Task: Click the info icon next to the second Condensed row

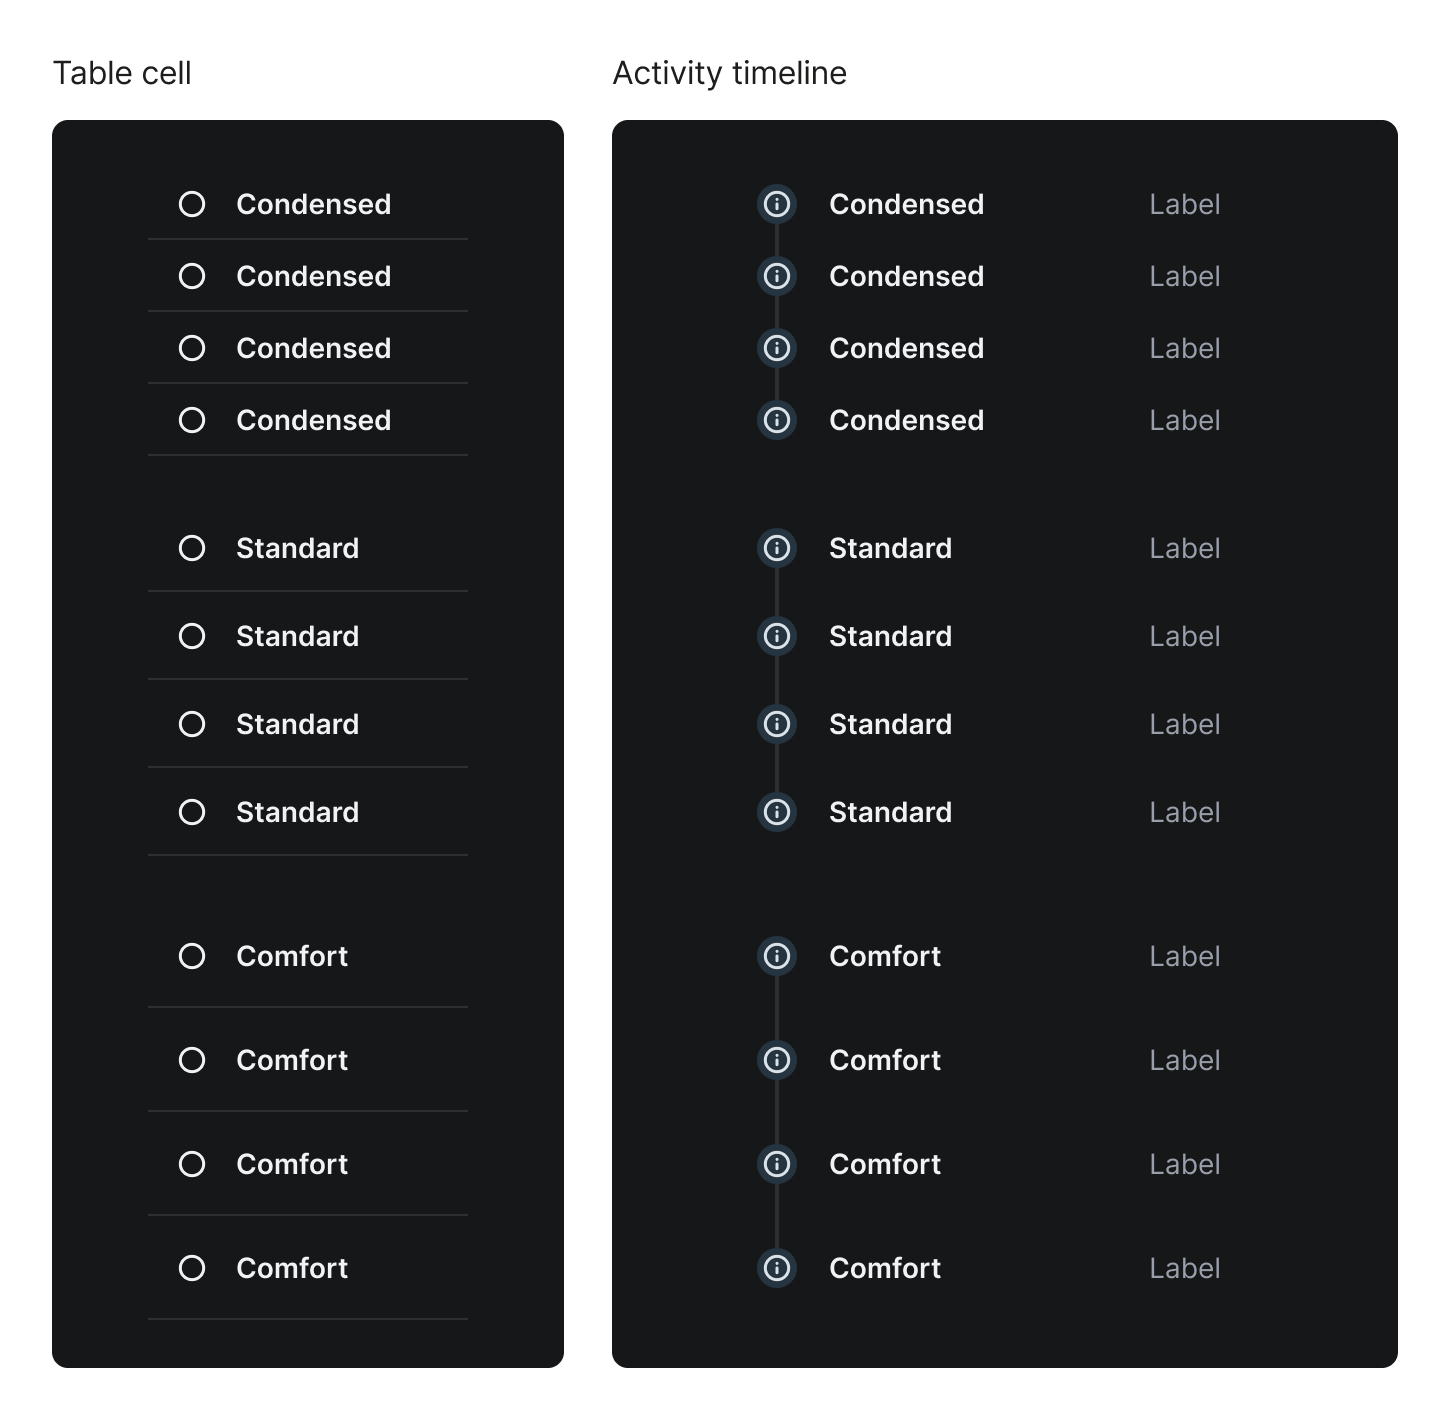Action: 777,276
